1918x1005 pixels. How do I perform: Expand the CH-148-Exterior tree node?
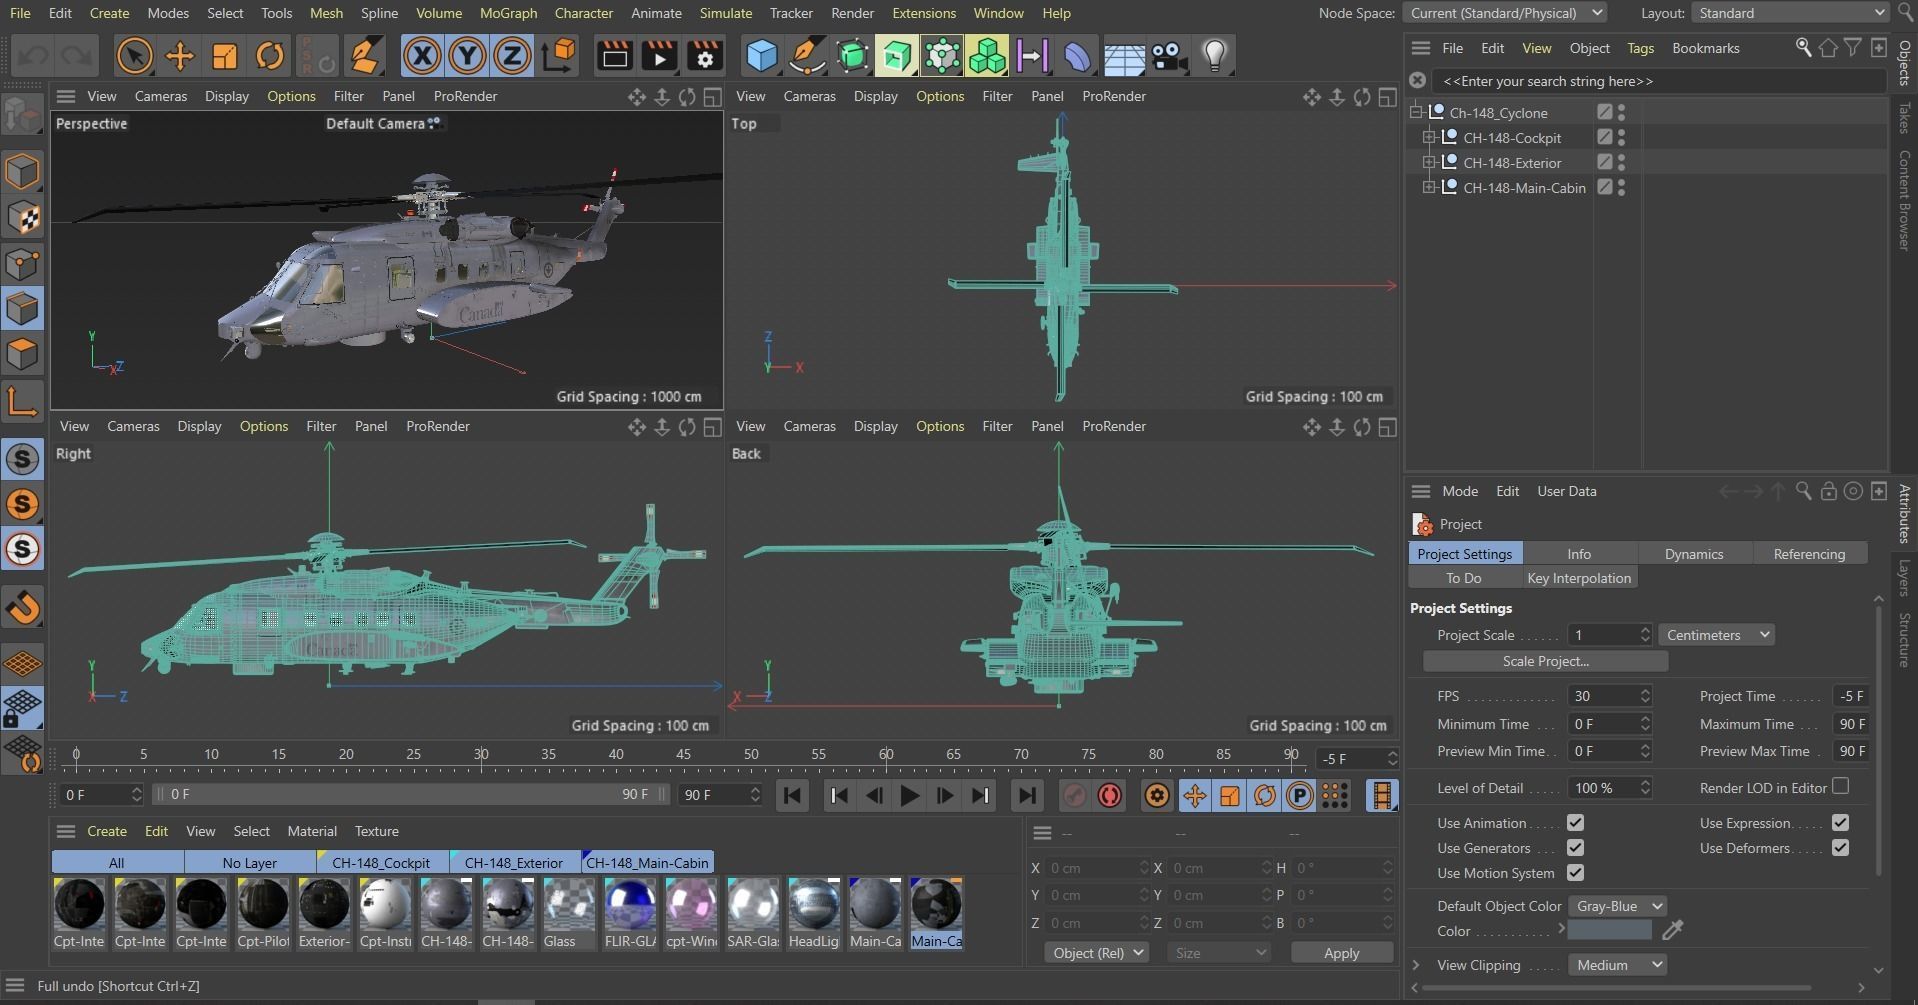(x=1429, y=162)
